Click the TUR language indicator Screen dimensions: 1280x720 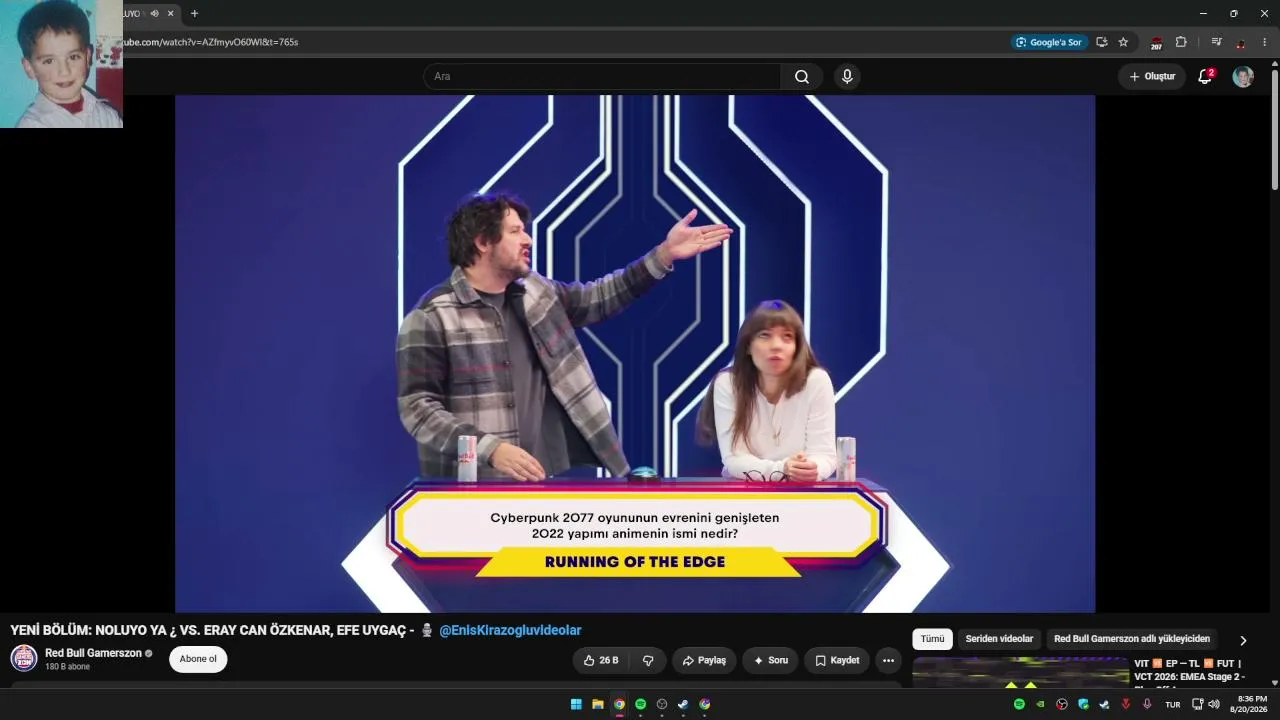1173,704
